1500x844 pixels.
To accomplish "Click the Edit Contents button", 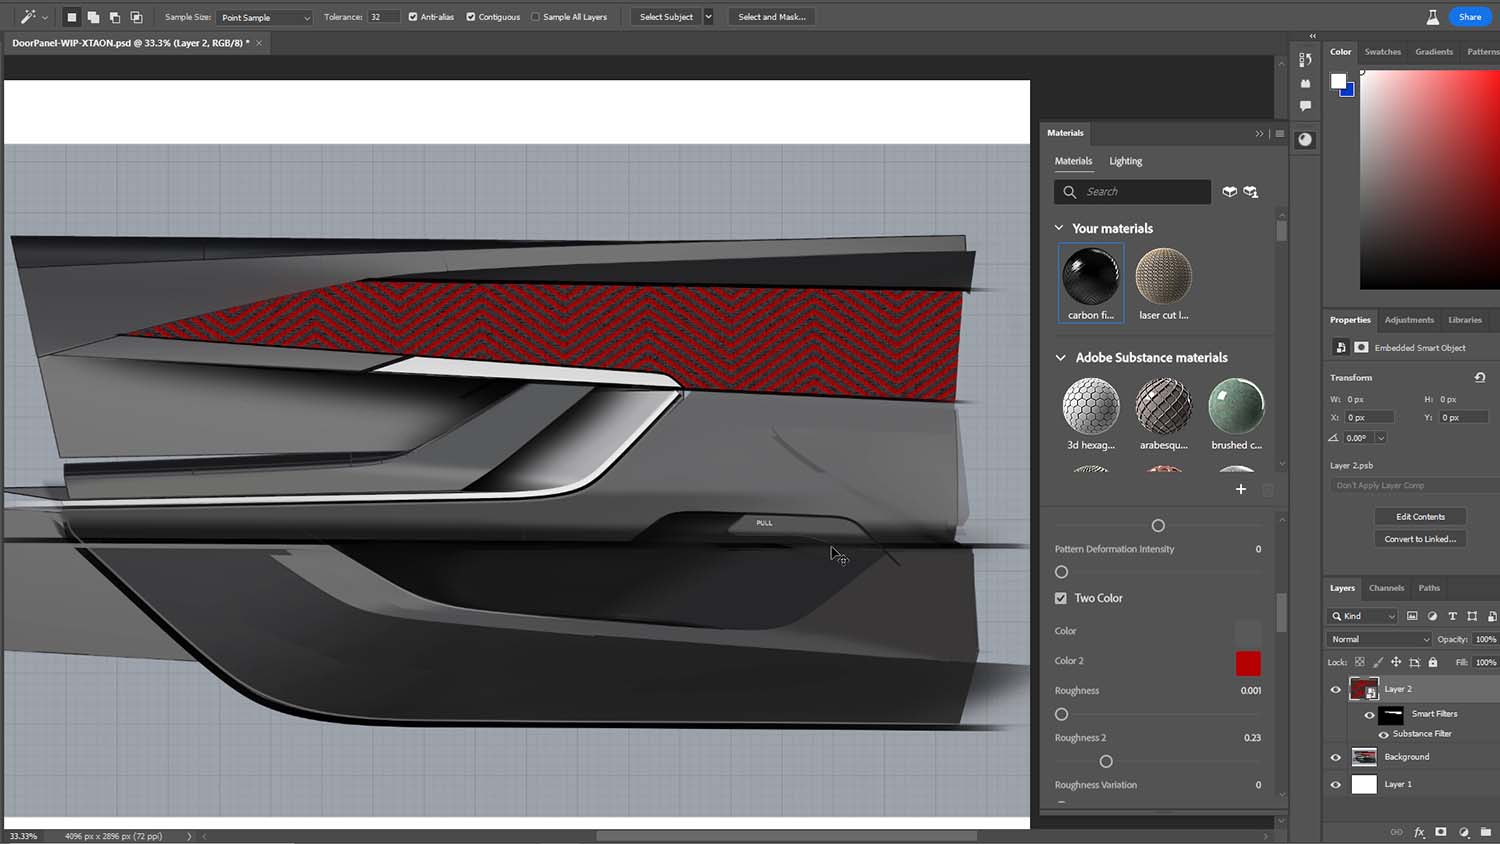I will (1420, 517).
